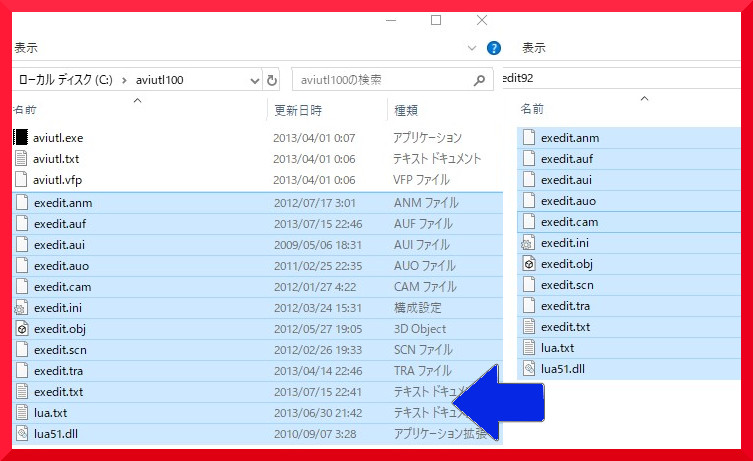Open the path chevron after ローカル ディスク (C:)
The width and height of the screenshot is (753, 461).
pyautogui.click(x=124, y=80)
